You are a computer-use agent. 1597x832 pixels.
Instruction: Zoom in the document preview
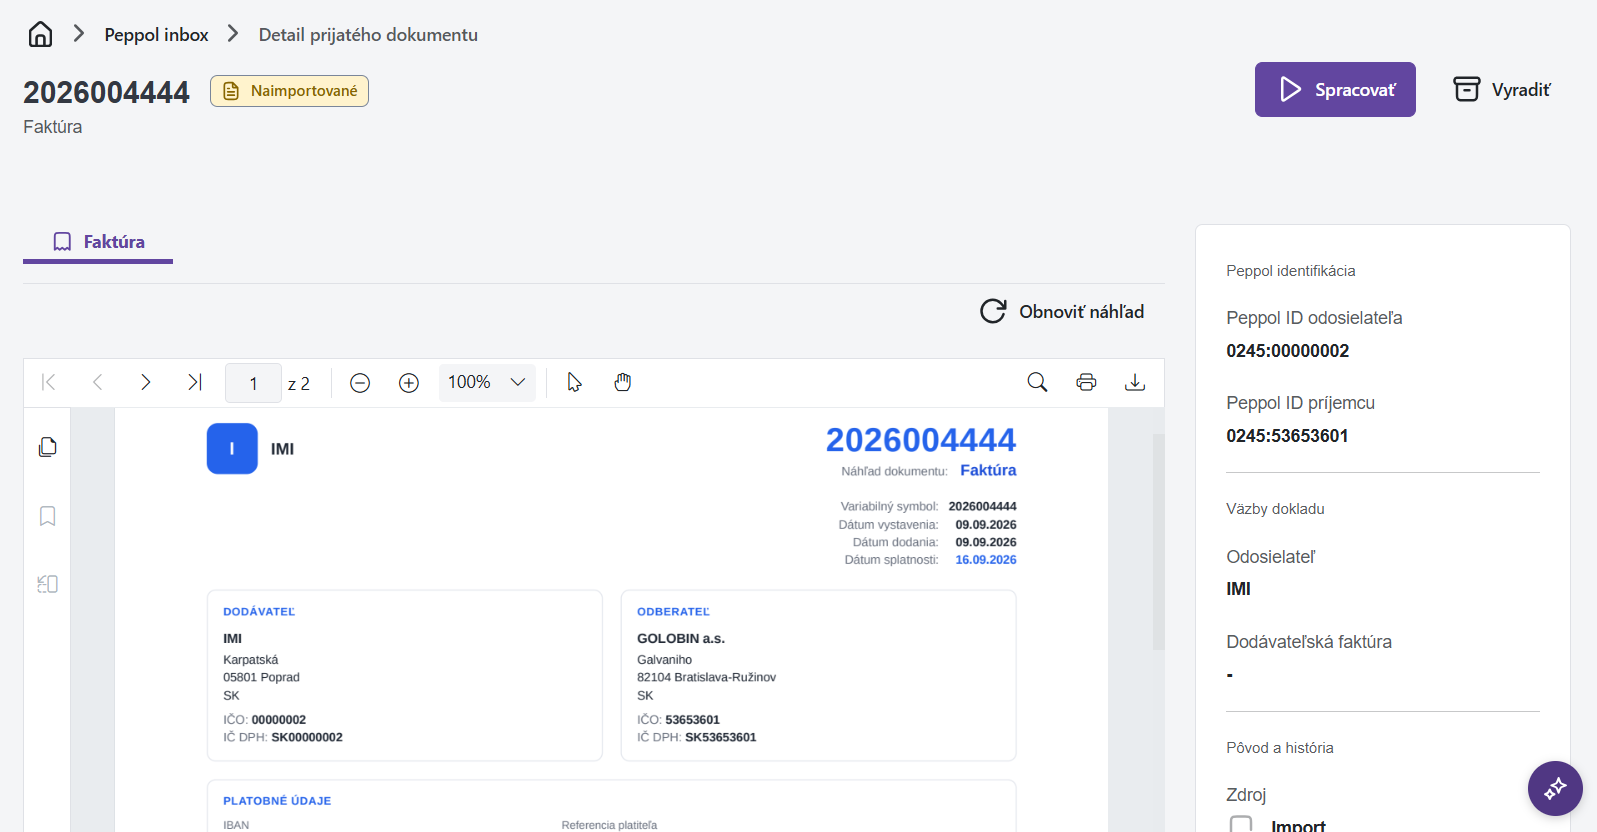(x=409, y=383)
